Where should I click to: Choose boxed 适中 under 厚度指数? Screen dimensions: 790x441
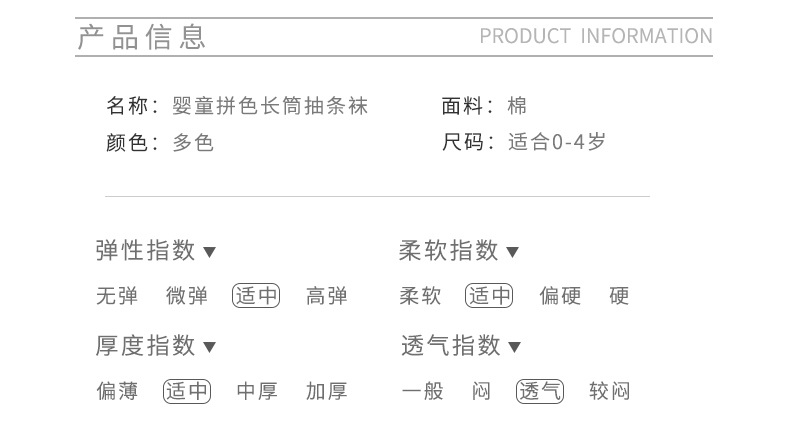pos(187,391)
